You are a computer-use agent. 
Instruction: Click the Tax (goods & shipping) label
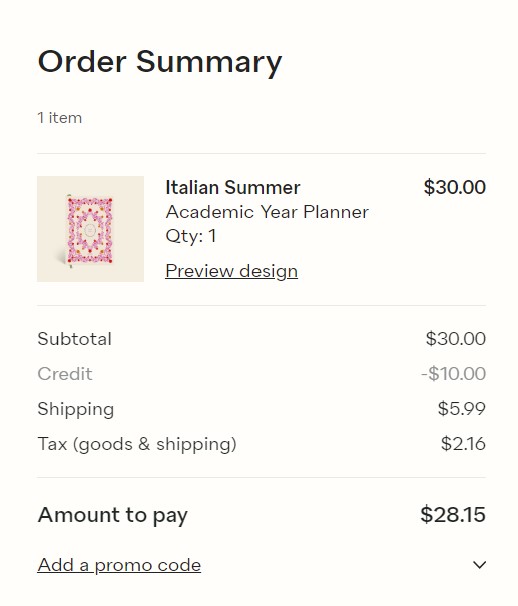[x=137, y=444]
